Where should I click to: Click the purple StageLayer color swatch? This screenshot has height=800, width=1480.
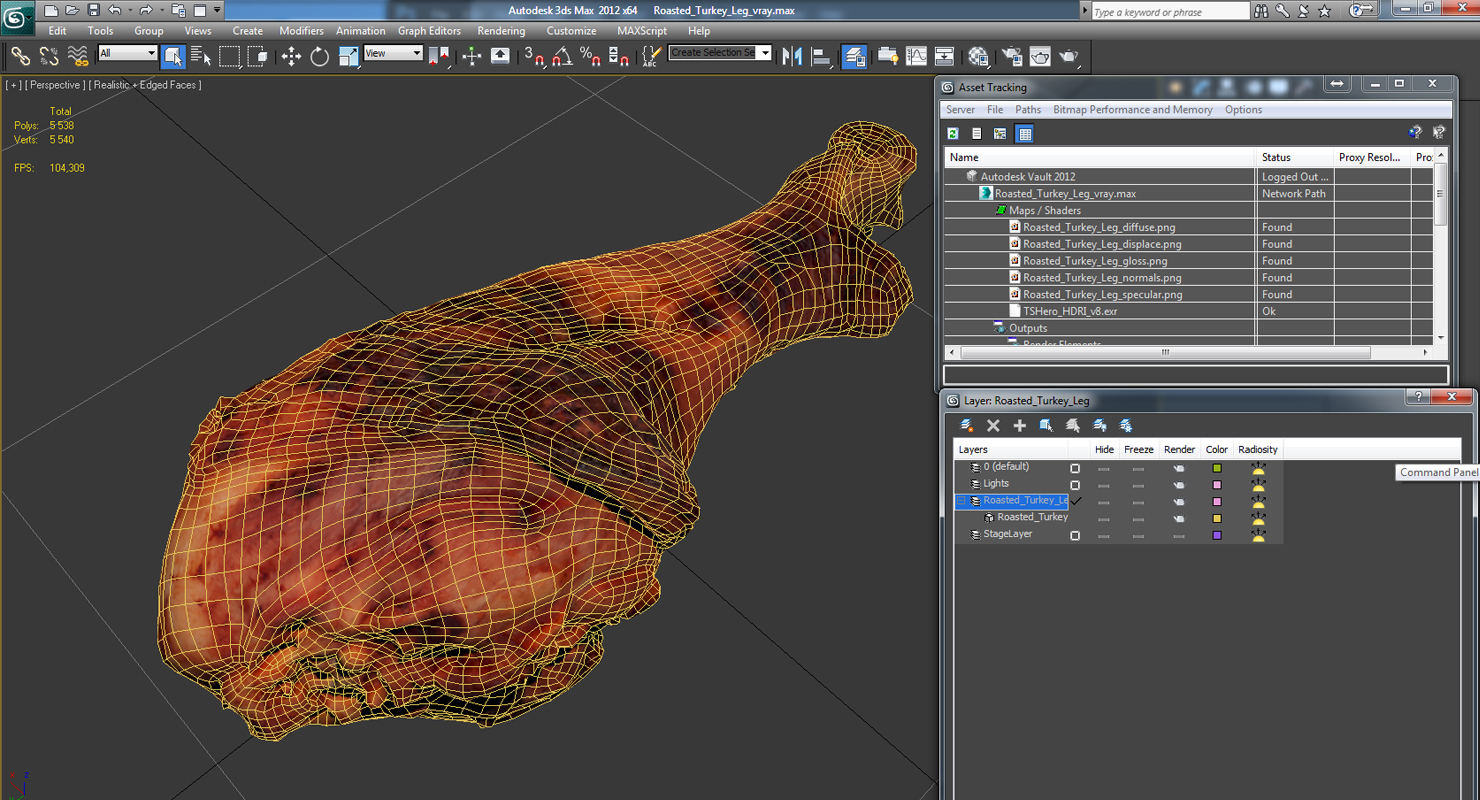click(x=1217, y=535)
